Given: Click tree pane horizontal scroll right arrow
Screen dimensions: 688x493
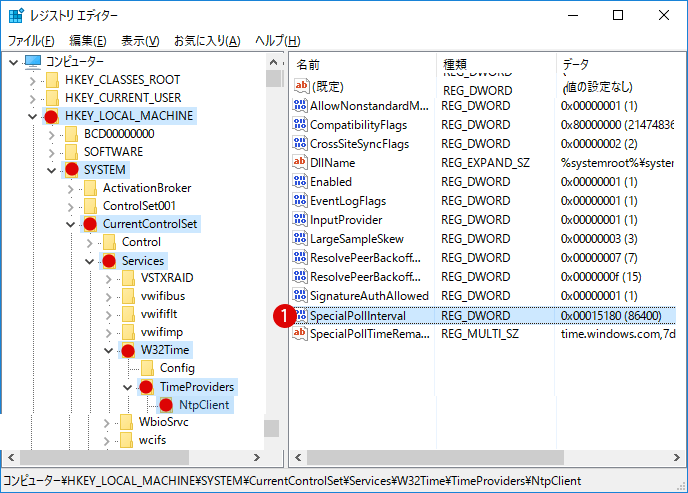Looking at the screenshot, I should 257,457.
